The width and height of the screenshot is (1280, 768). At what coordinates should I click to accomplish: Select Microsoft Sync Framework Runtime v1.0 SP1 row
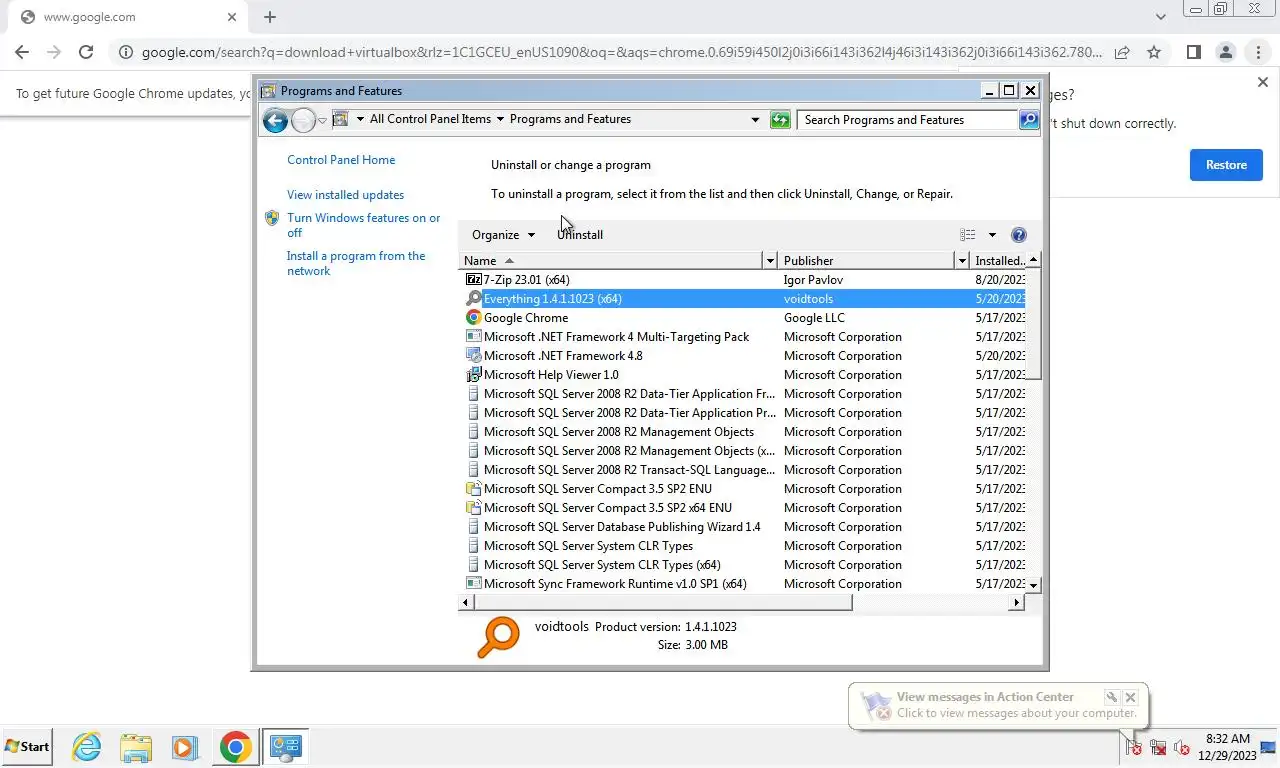(742, 584)
